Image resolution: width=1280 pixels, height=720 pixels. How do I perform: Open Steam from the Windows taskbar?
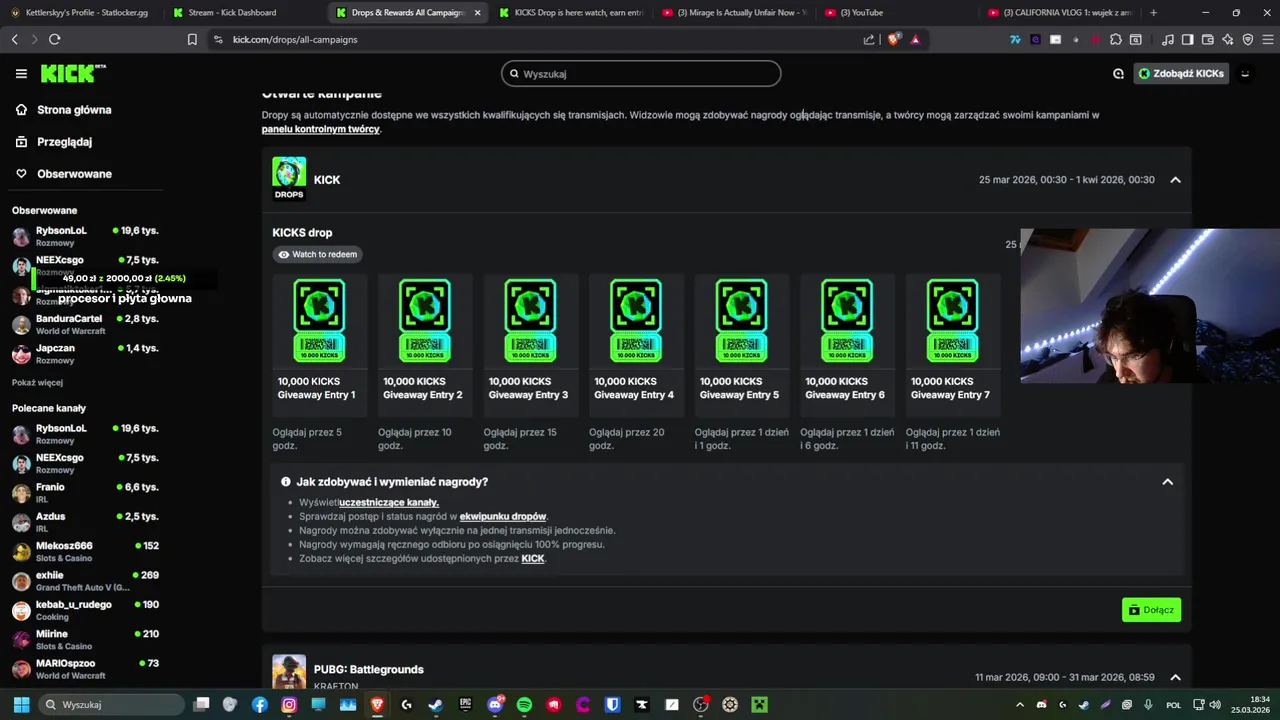click(x=435, y=705)
